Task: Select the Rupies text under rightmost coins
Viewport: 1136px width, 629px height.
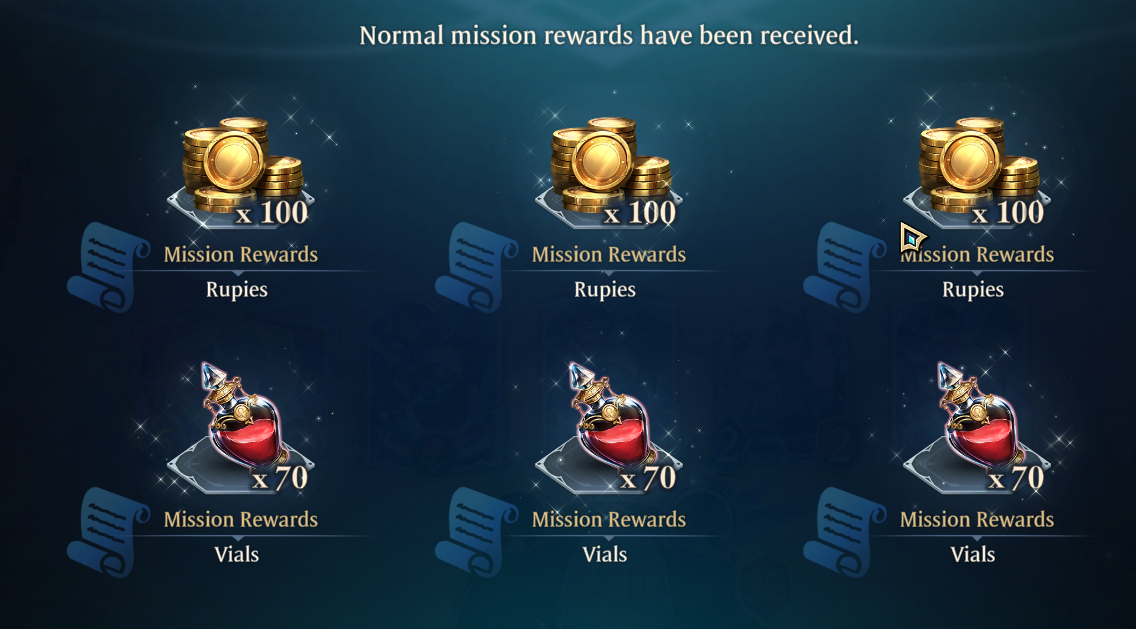Action: [973, 290]
